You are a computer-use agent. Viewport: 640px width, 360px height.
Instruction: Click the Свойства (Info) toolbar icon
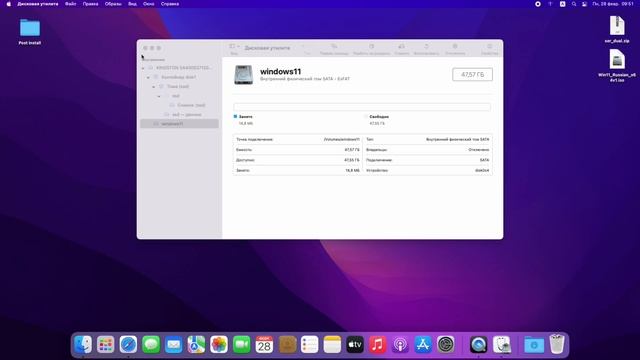coord(489,47)
